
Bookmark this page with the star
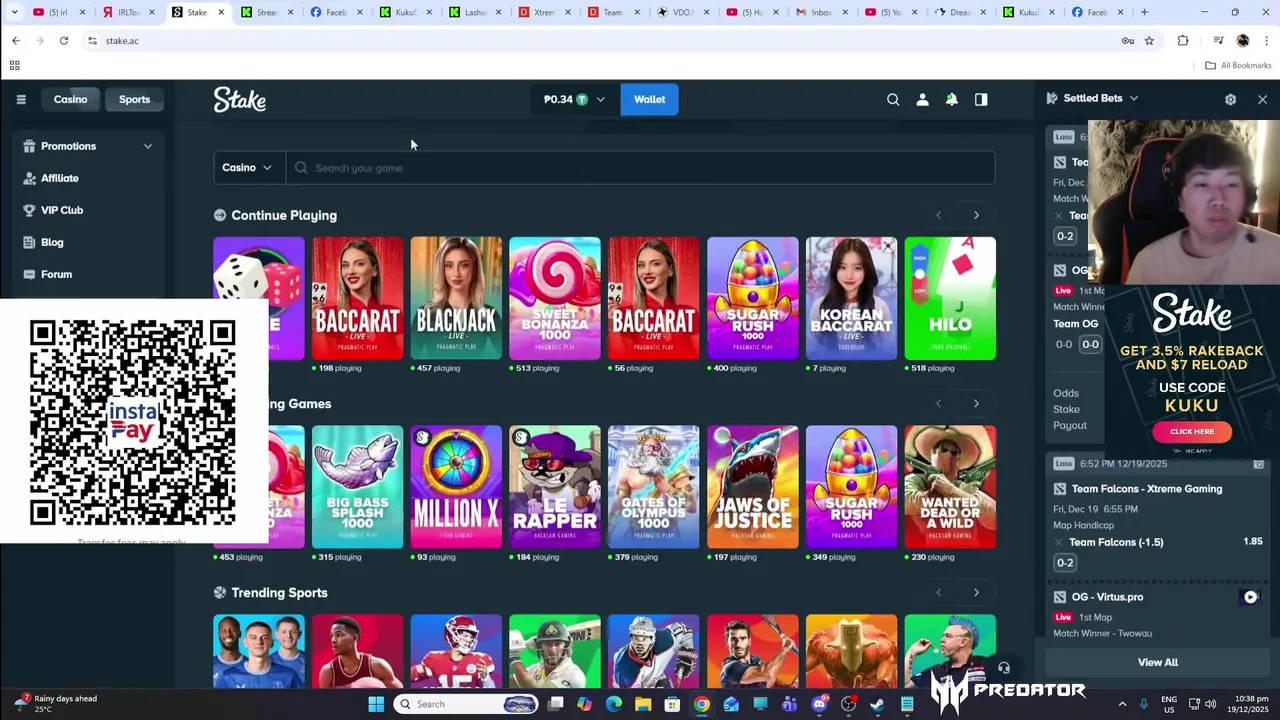1149,41
